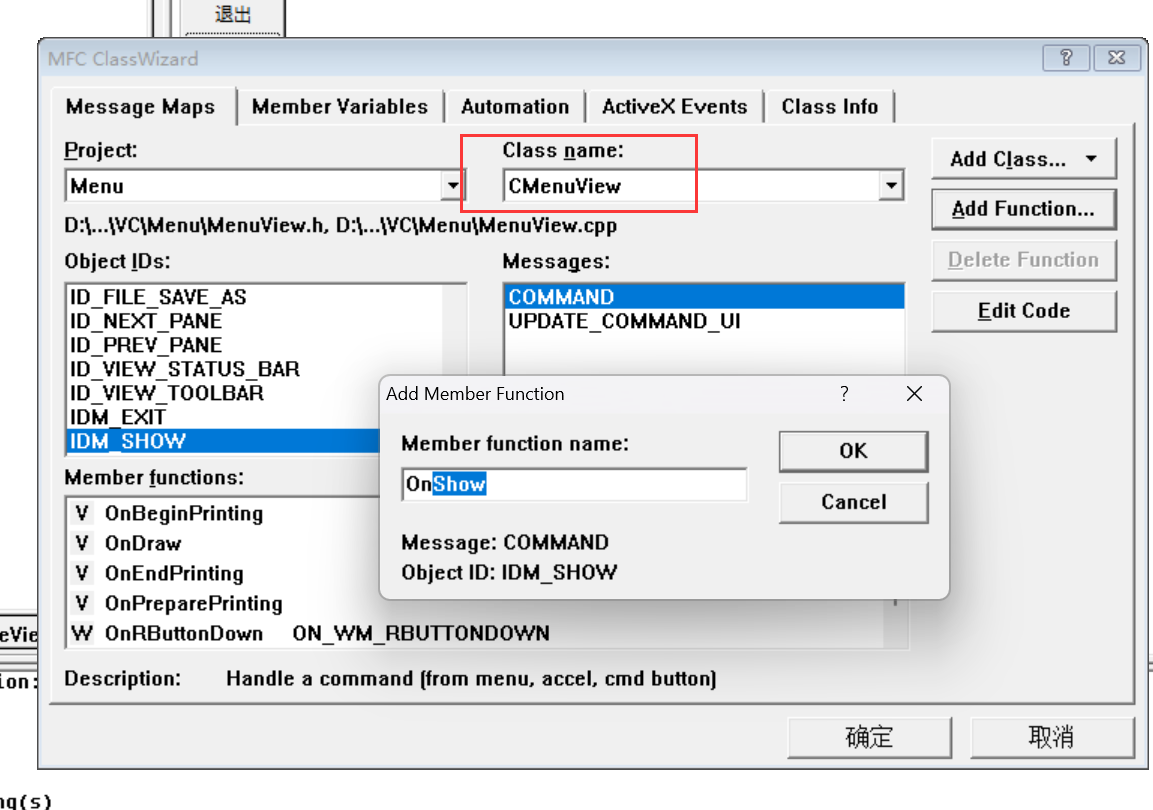Open the Automation tab
The width and height of the screenshot is (1153, 810).
pos(515,107)
